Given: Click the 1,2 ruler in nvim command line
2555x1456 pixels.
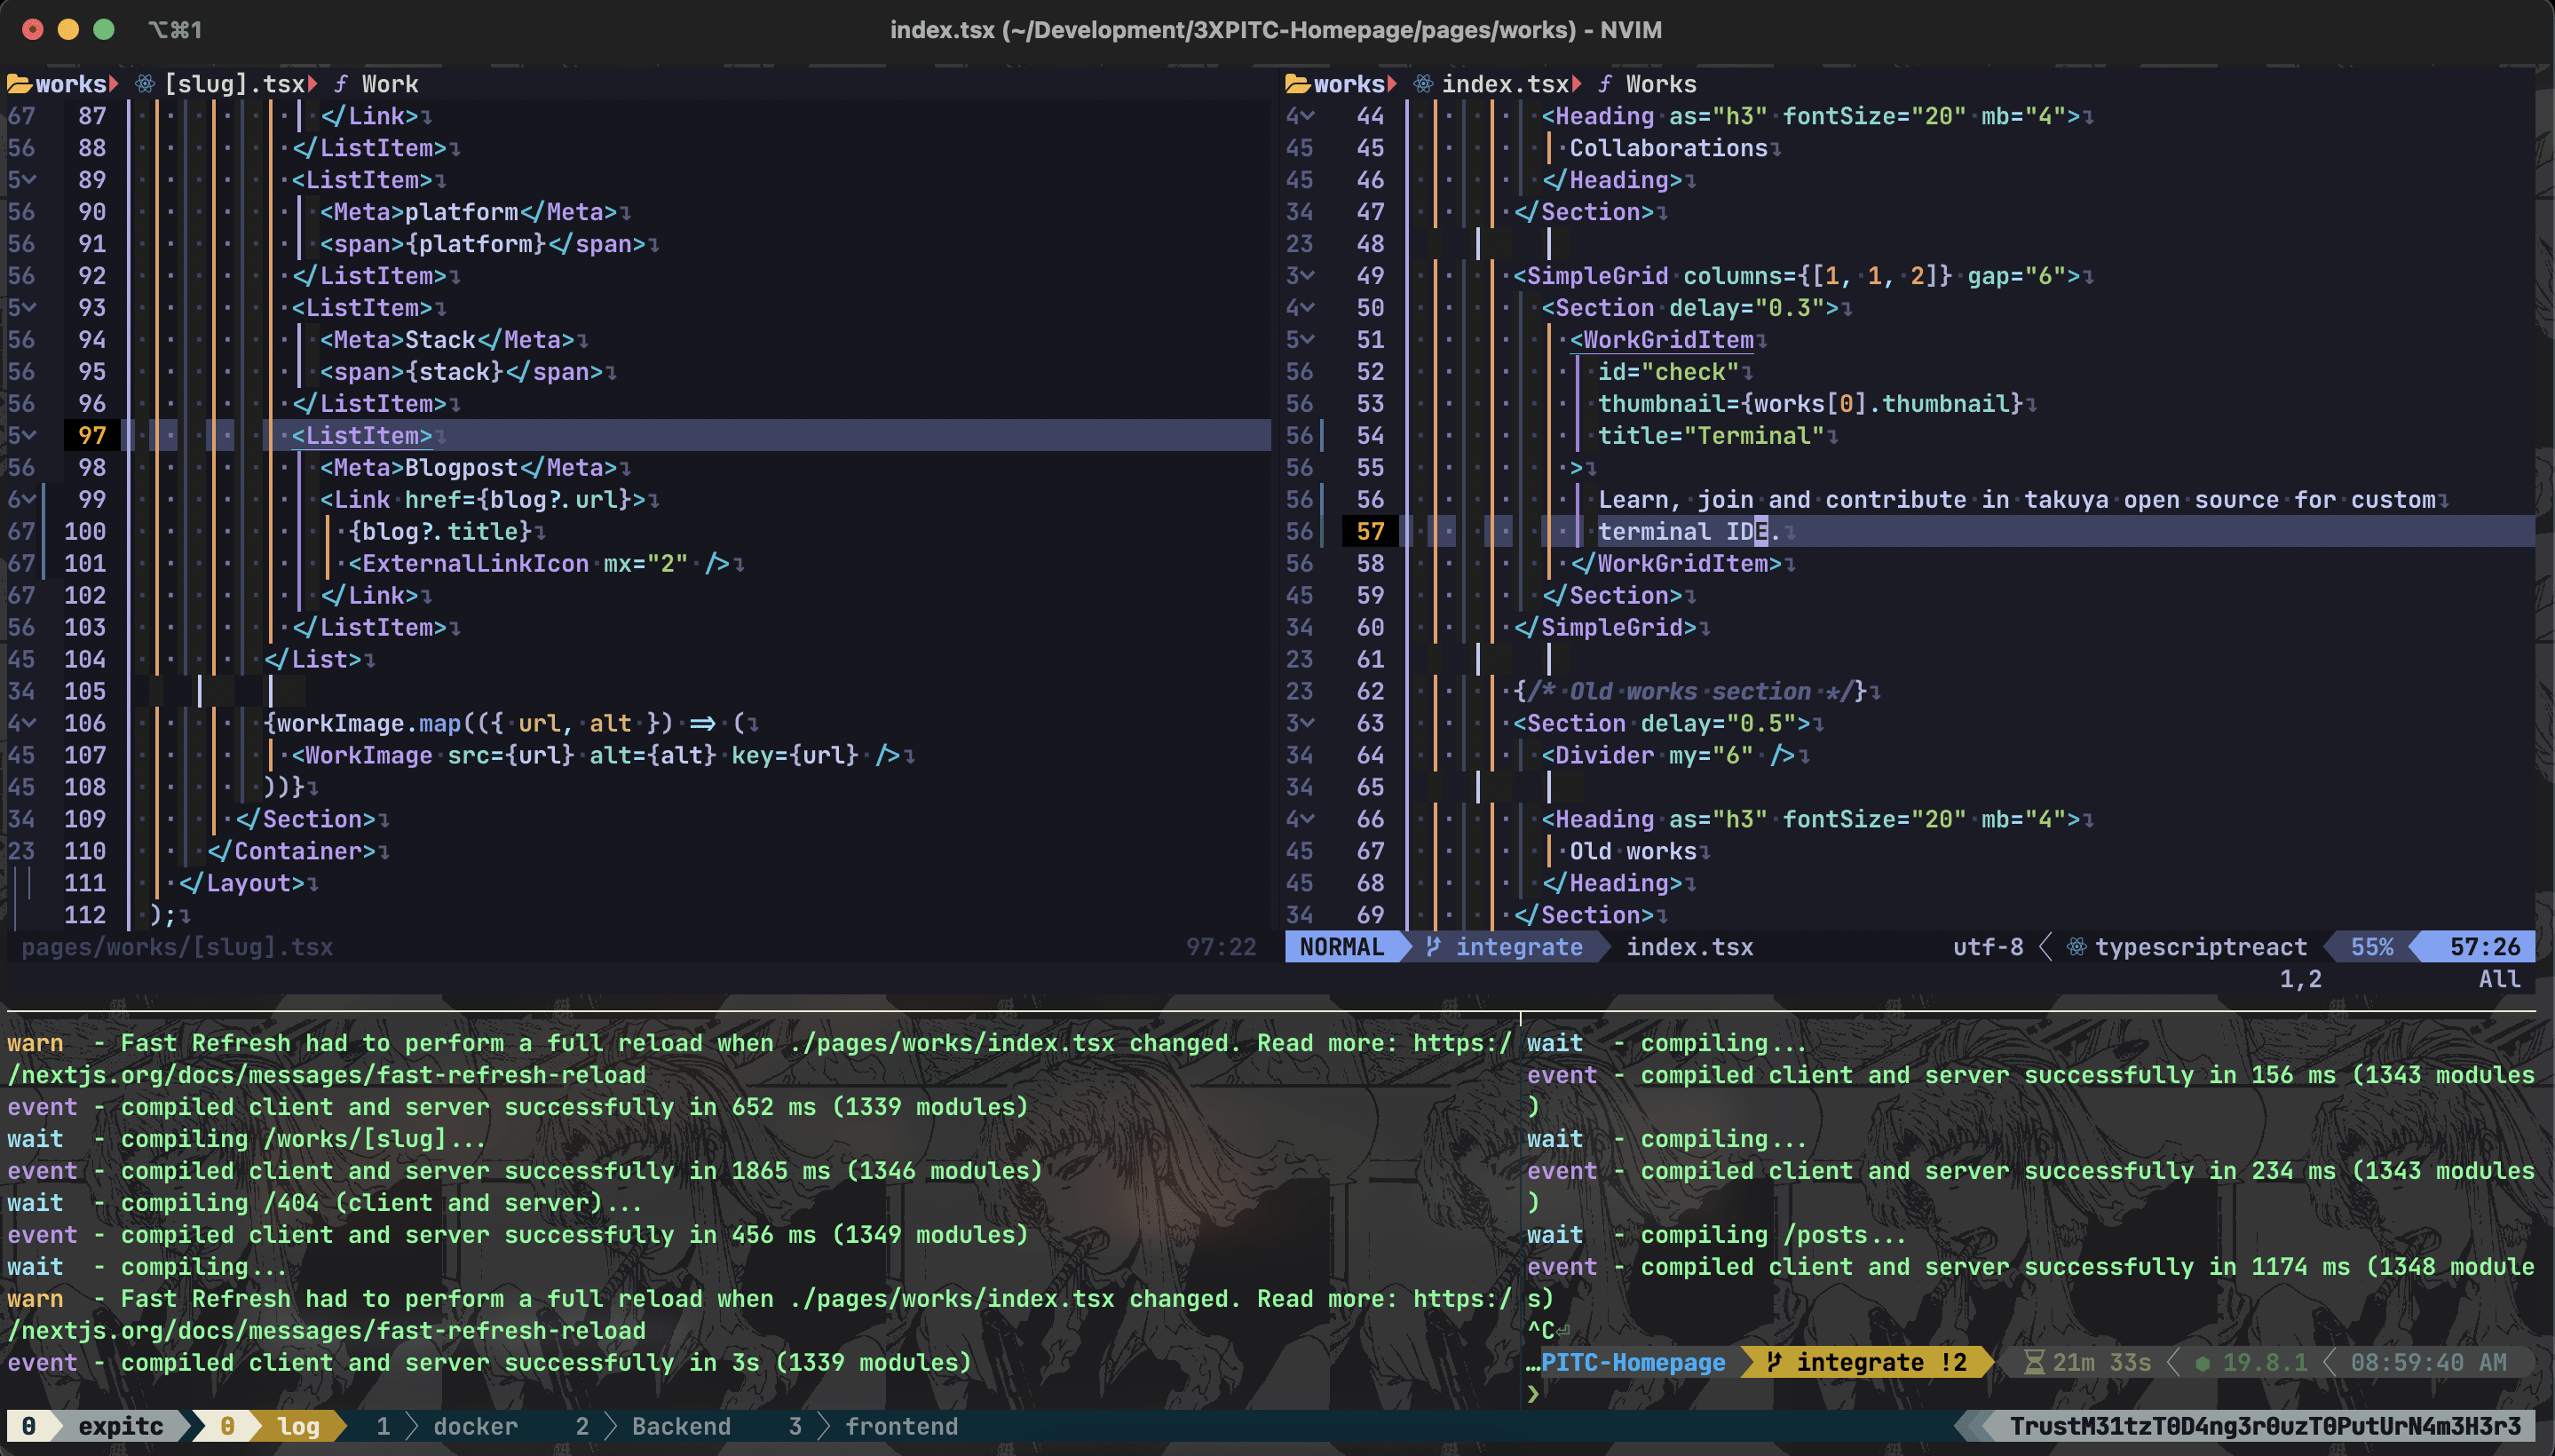Looking at the screenshot, I should (2300, 979).
